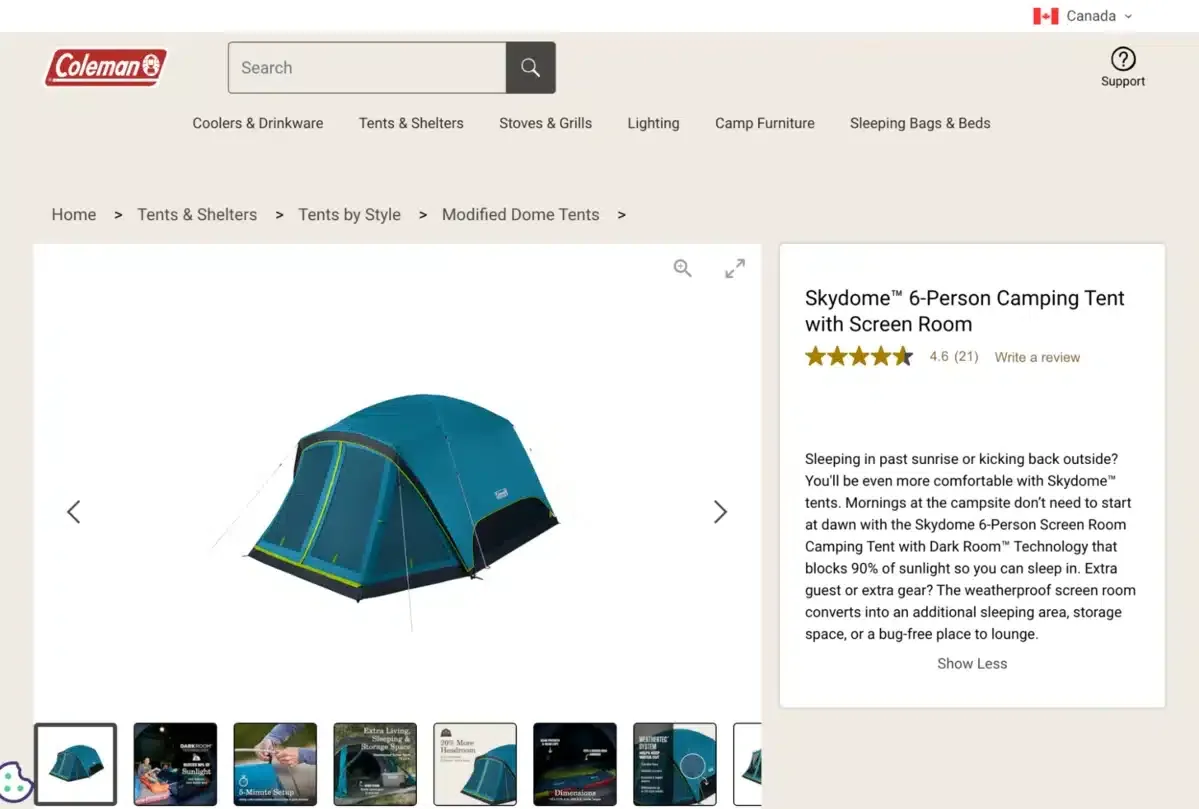Zoom the product image with the magnifier icon
This screenshot has height=809, width=1199.
click(683, 268)
